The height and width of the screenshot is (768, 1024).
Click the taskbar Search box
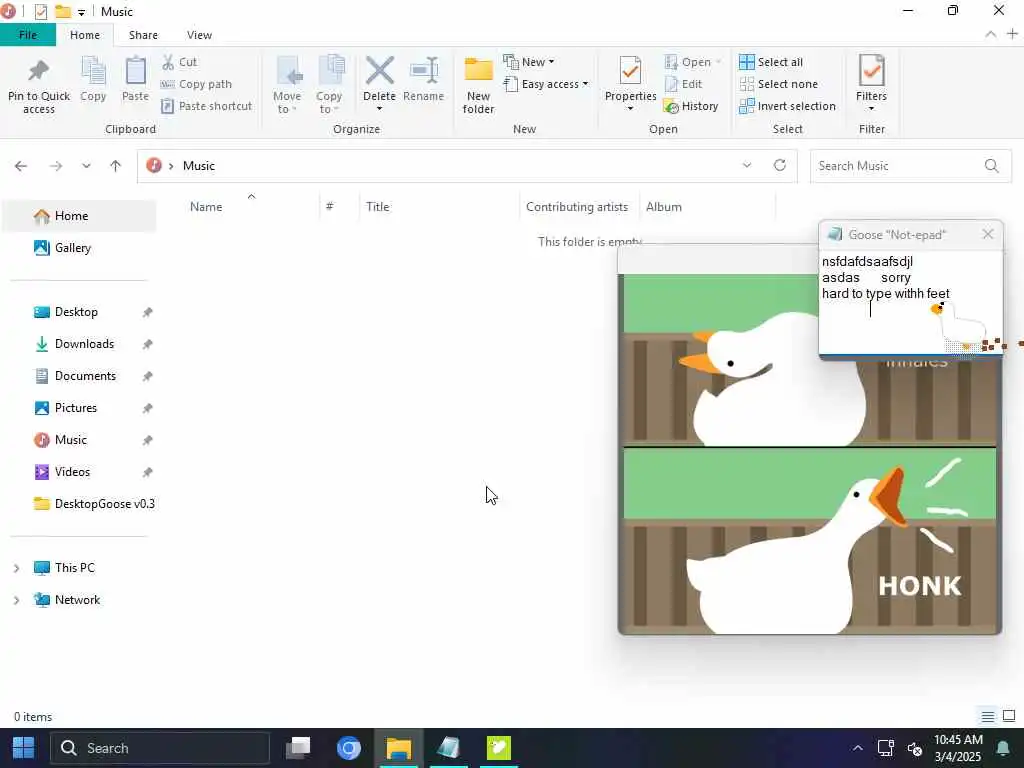point(160,748)
